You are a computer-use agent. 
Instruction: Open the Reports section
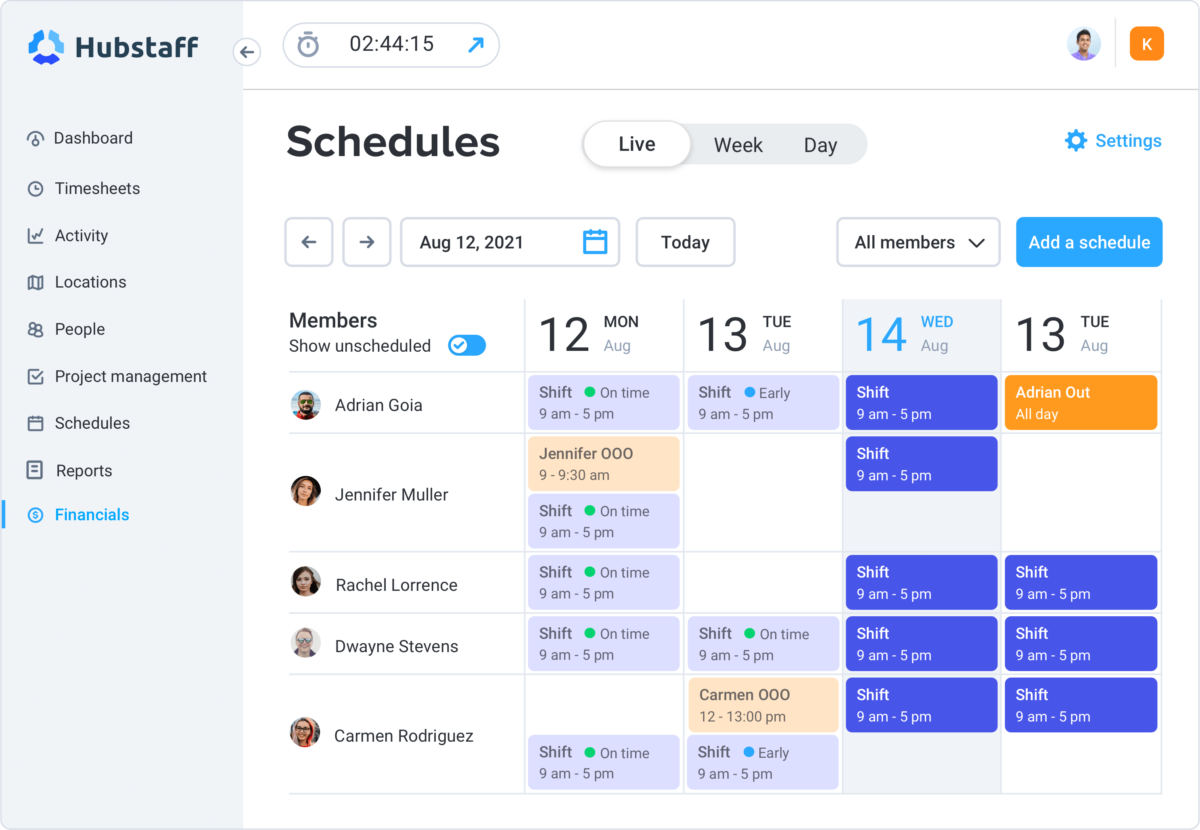click(x=83, y=470)
